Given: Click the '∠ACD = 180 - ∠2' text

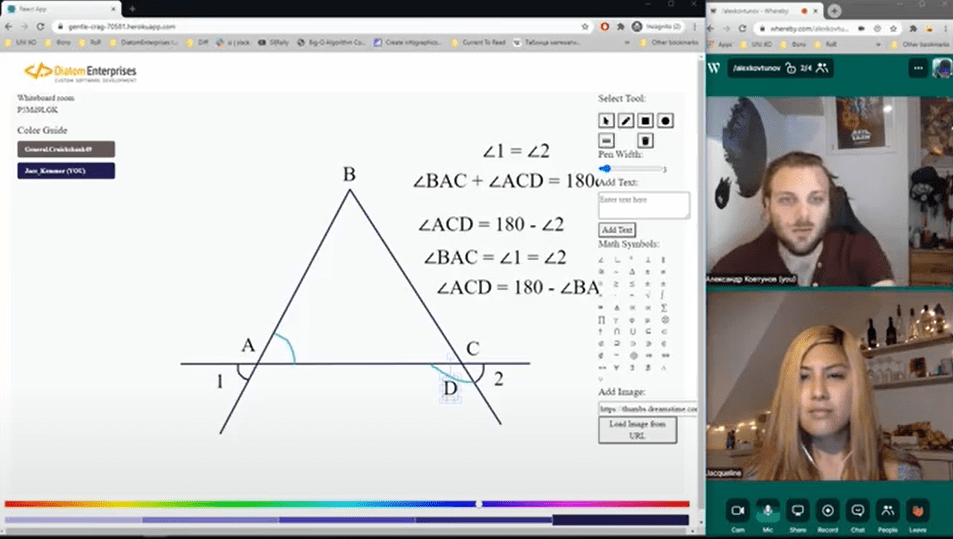Looking at the screenshot, I should coord(491,224).
